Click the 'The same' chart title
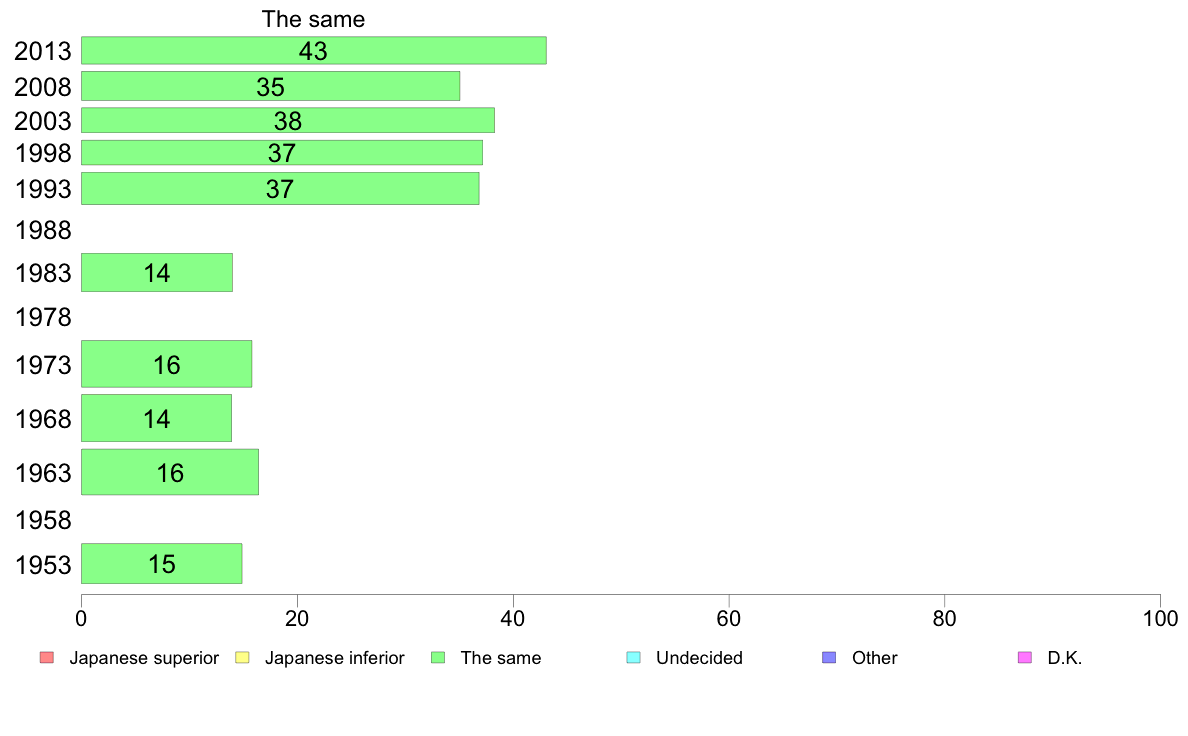The height and width of the screenshot is (736, 1188). pyautogui.click(x=313, y=19)
